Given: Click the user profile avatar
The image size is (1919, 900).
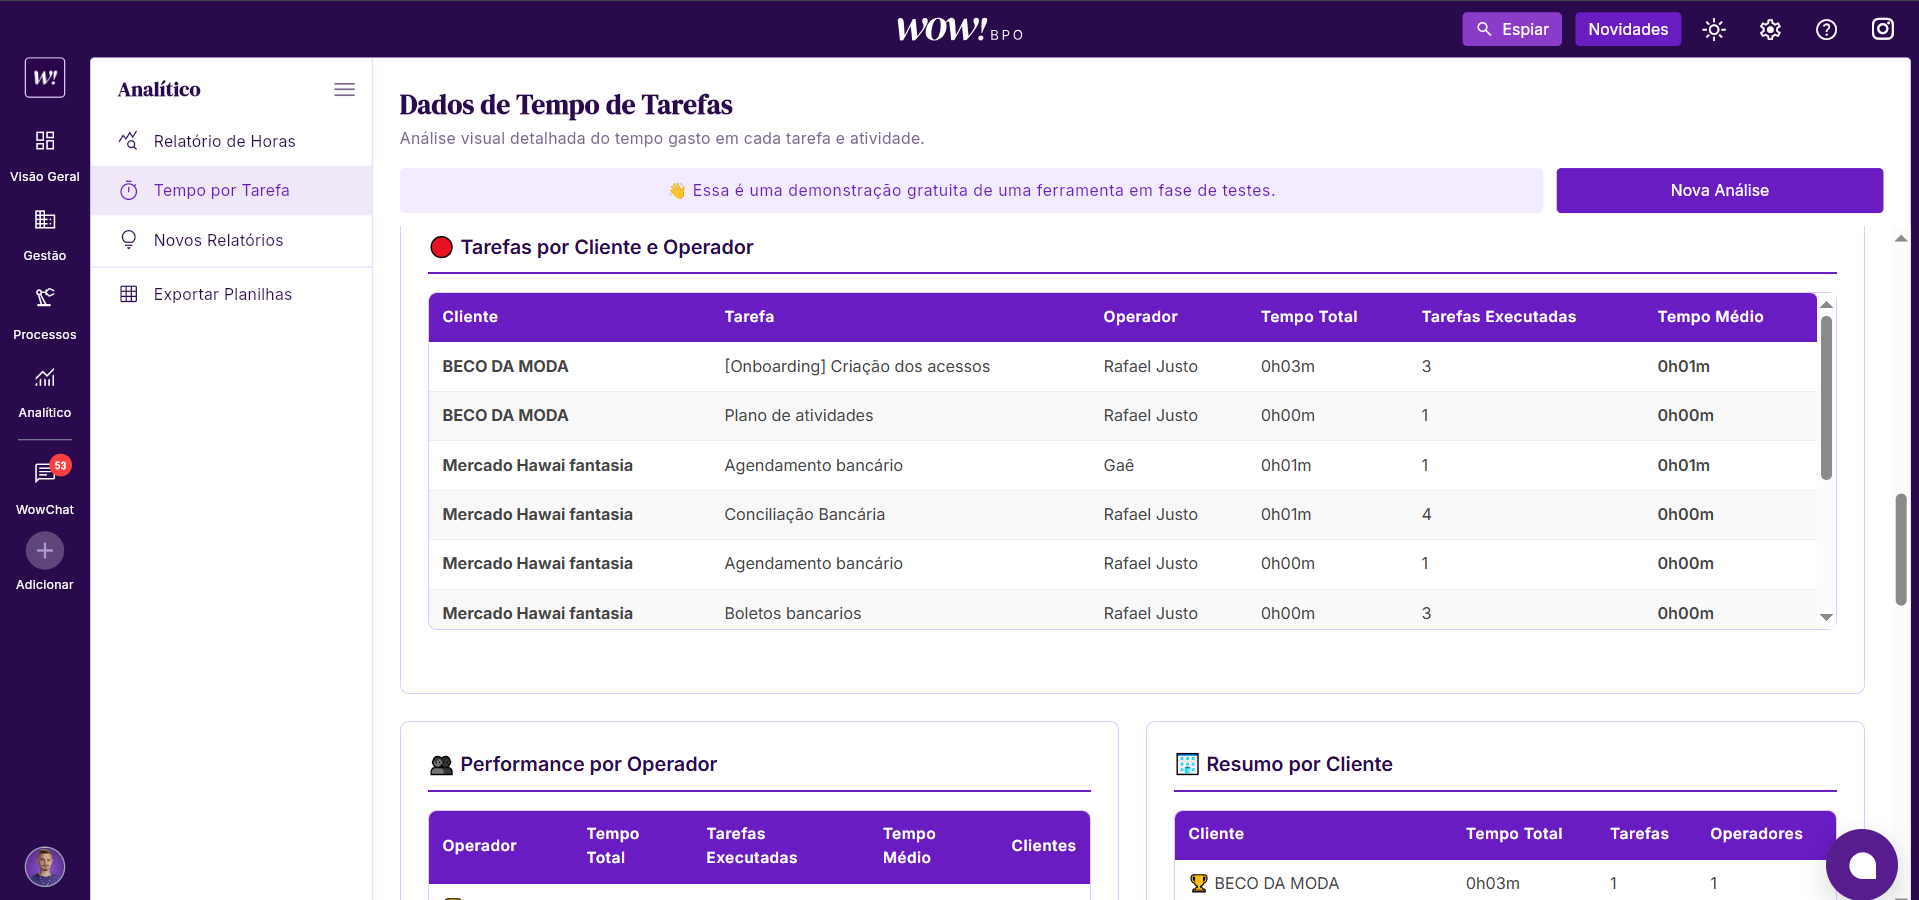Looking at the screenshot, I should pos(45,866).
